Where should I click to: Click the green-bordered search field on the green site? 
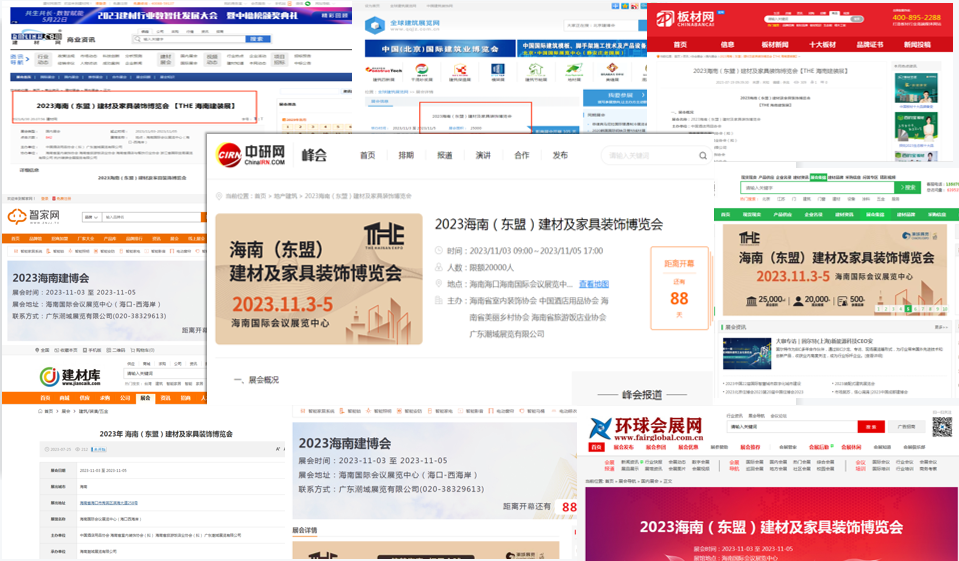(817, 187)
